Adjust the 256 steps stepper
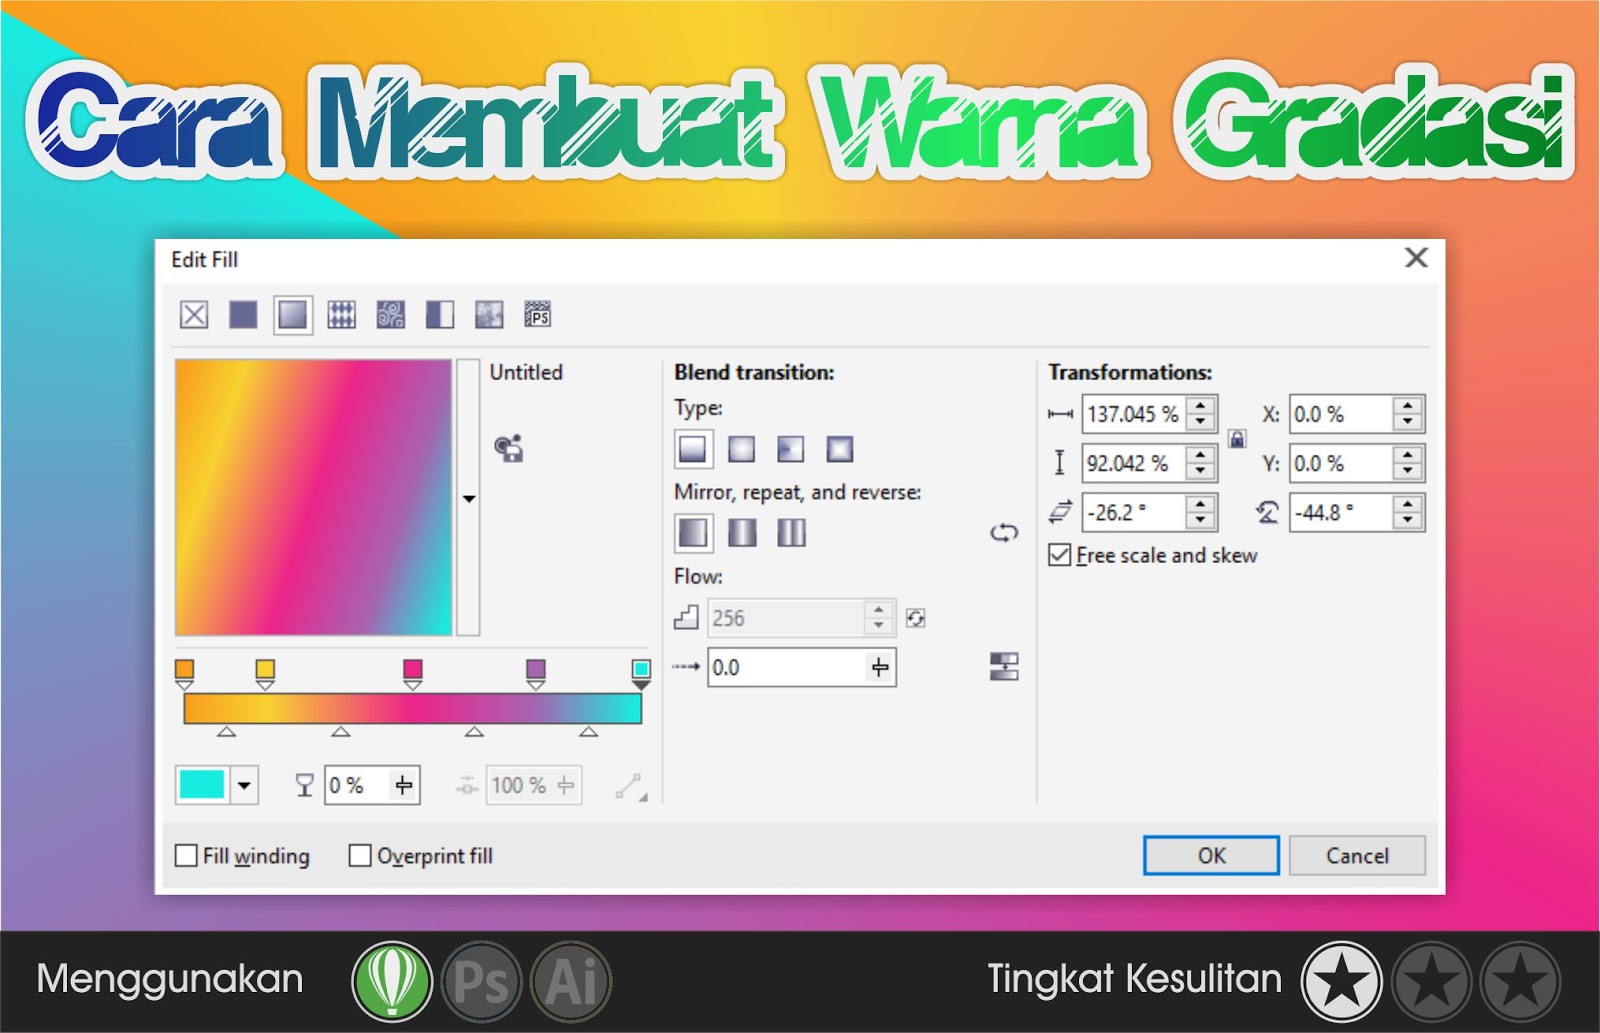The height and width of the screenshot is (1033, 1600). tap(878, 618)
